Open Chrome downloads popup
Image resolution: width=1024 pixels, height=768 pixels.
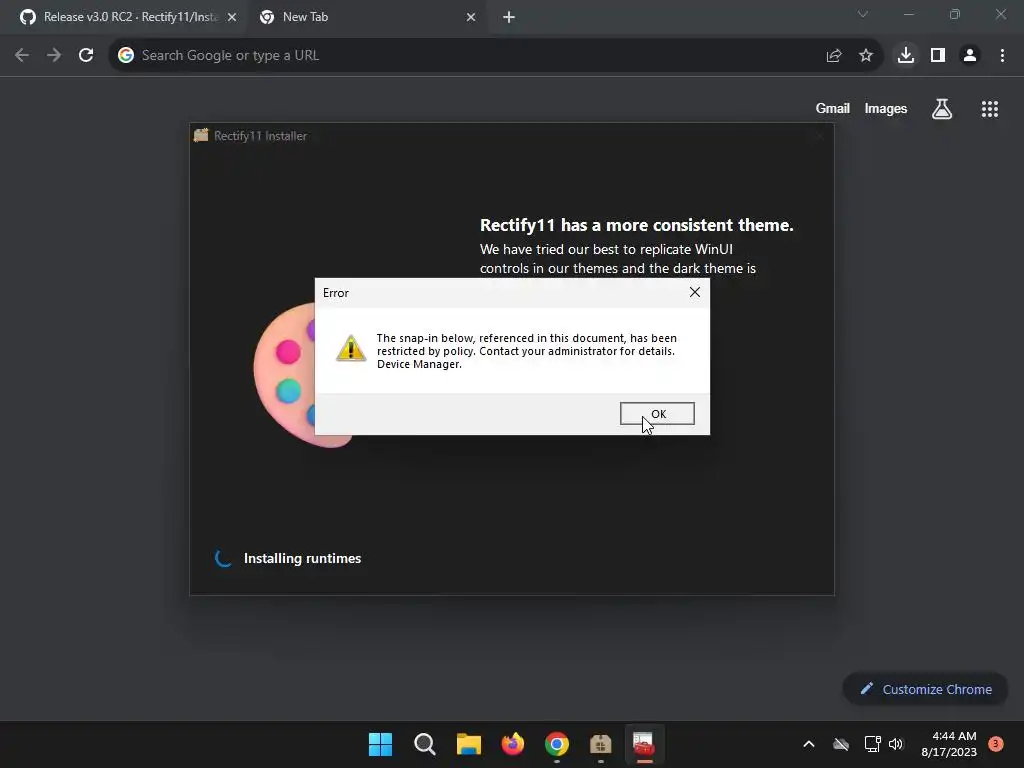906,55
